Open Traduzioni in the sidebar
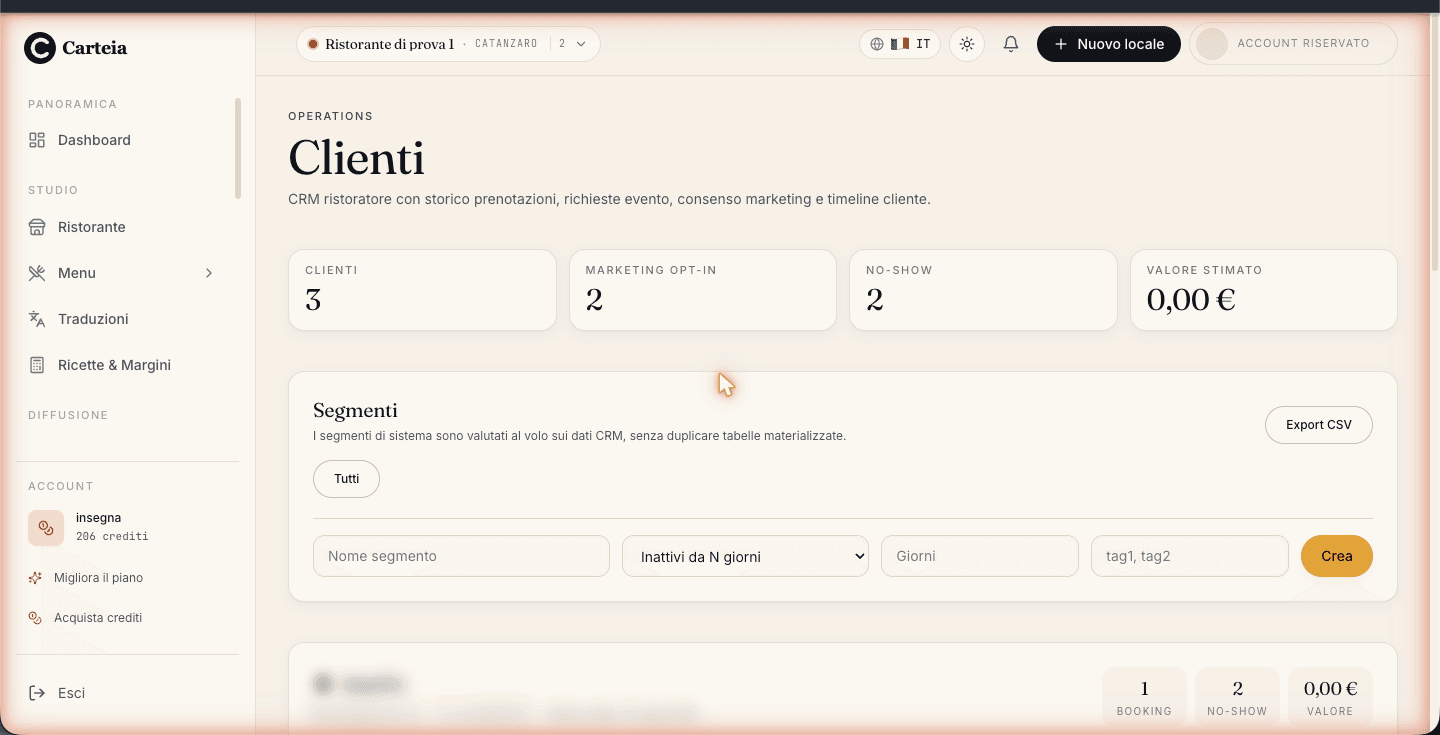This screenshot has height=735, width=1440. pos(93,319)
